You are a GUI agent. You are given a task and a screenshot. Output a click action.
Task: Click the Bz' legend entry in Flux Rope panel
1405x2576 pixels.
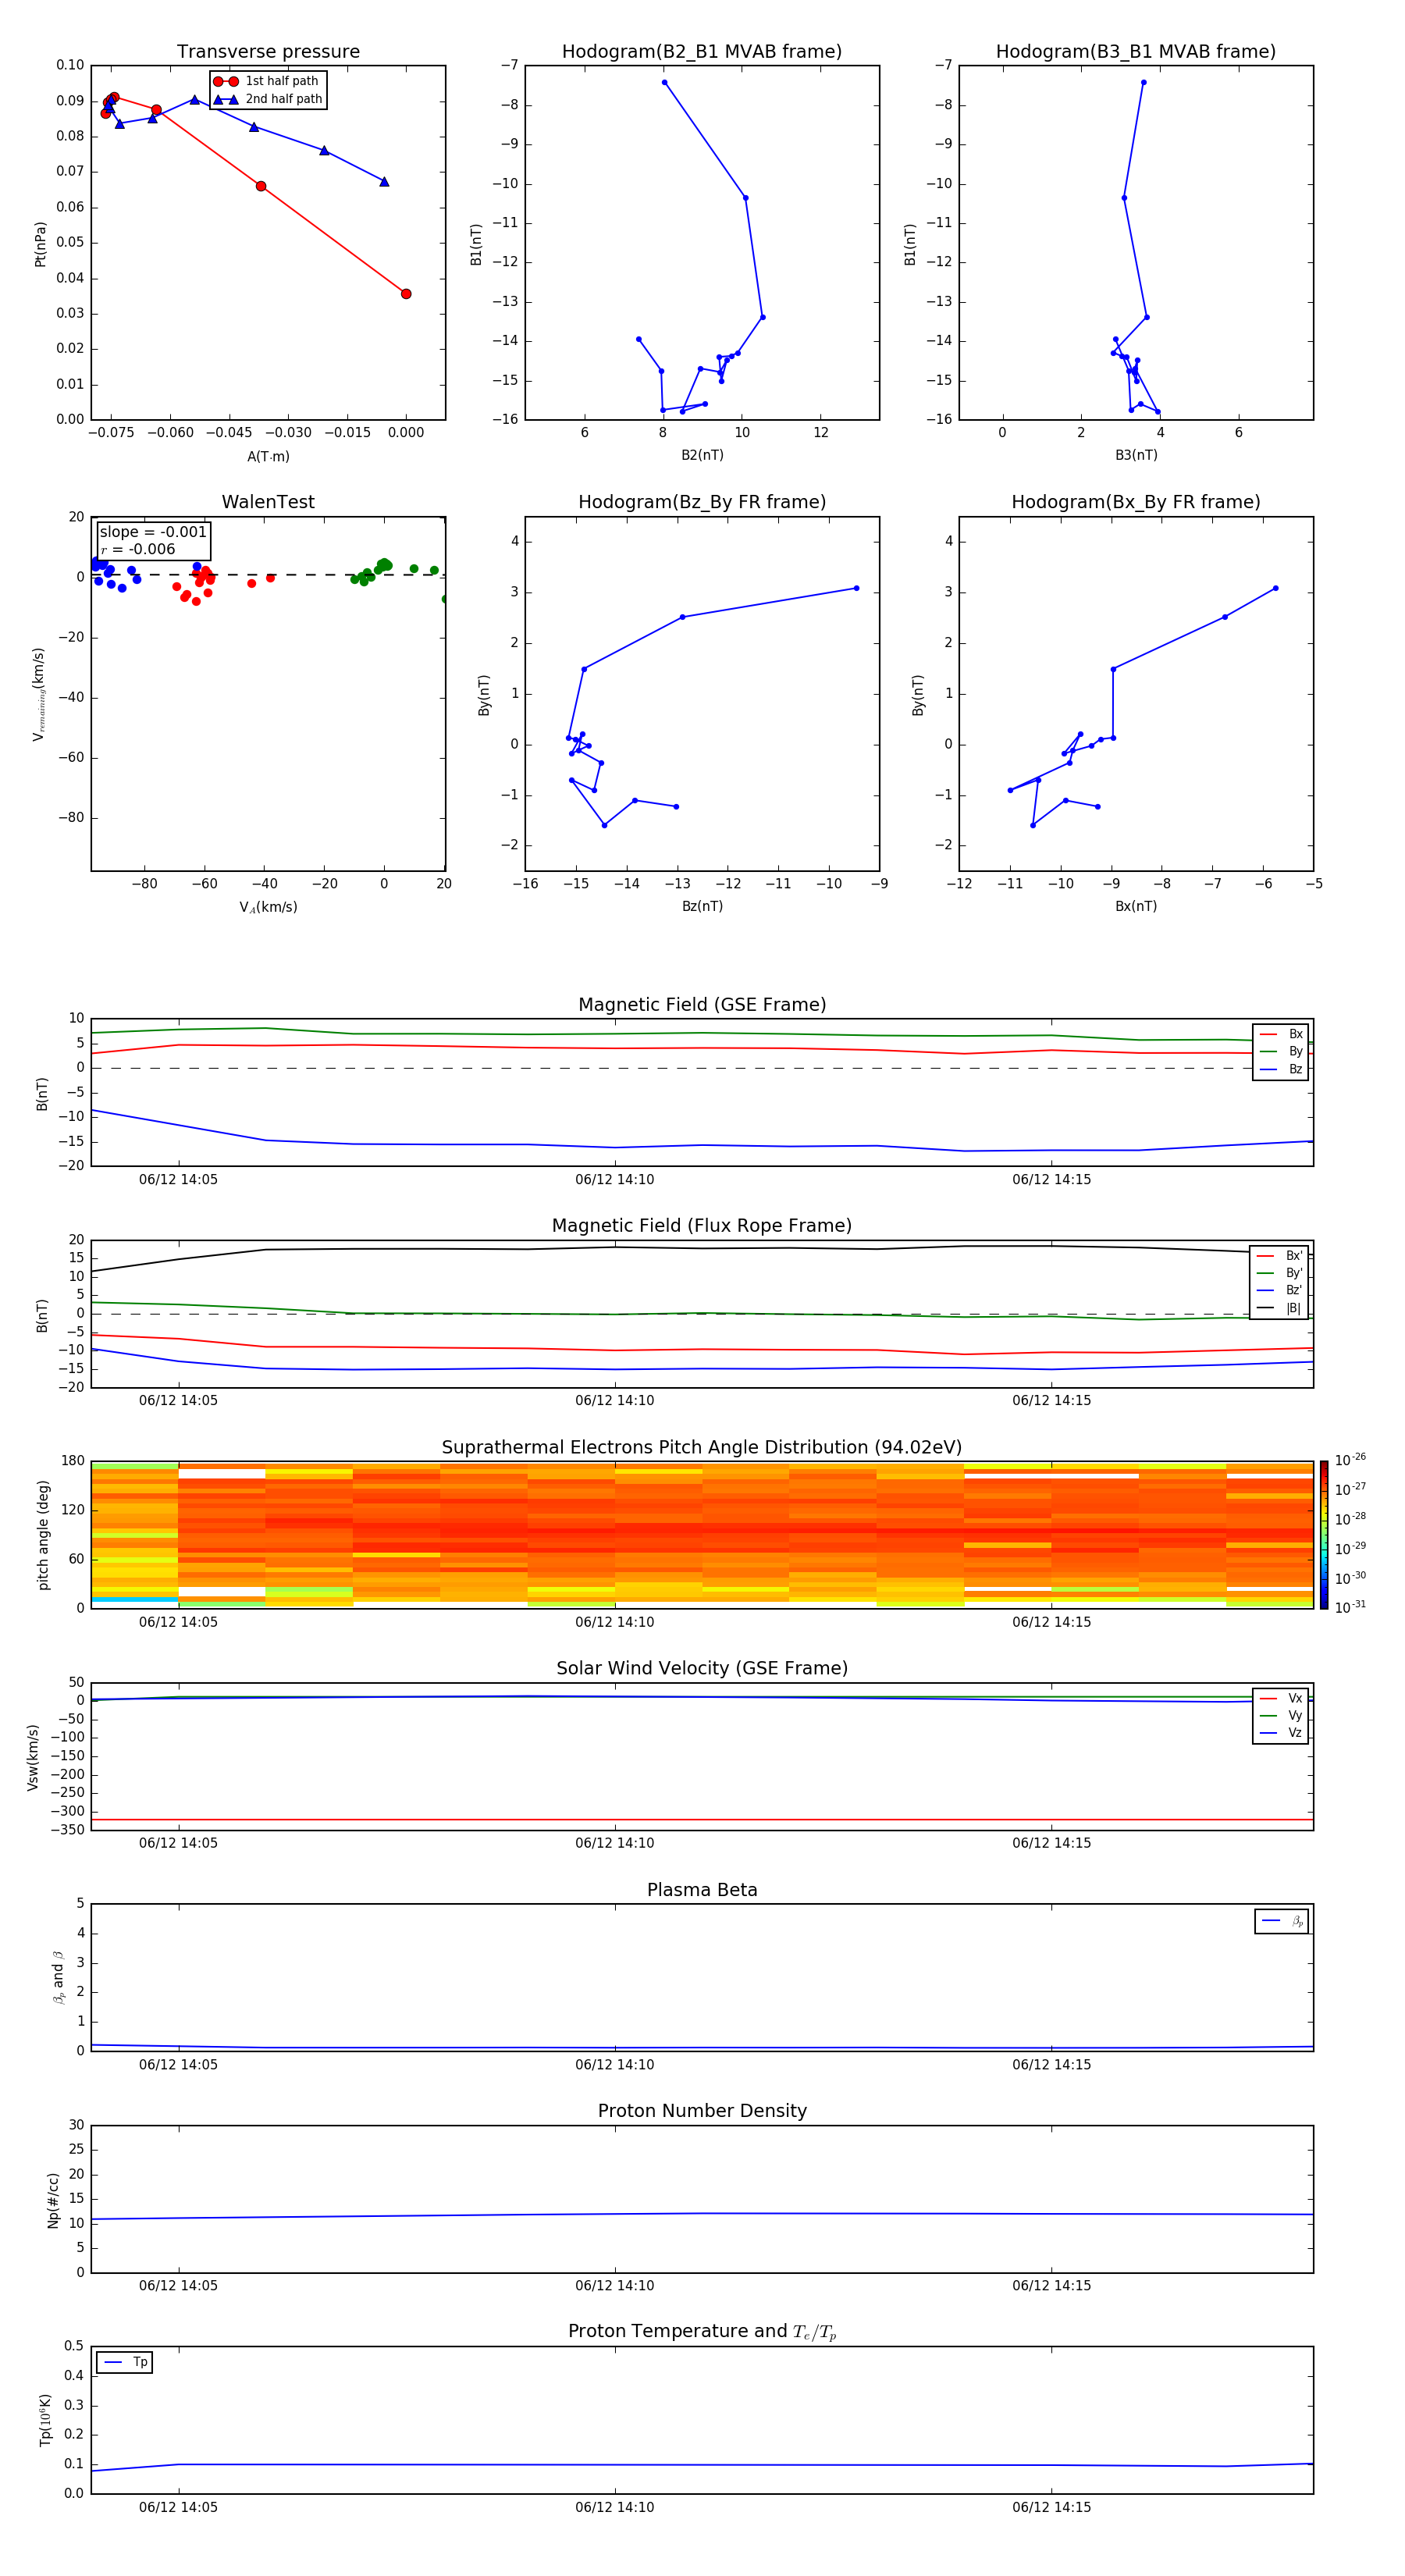[1279, 1290]
